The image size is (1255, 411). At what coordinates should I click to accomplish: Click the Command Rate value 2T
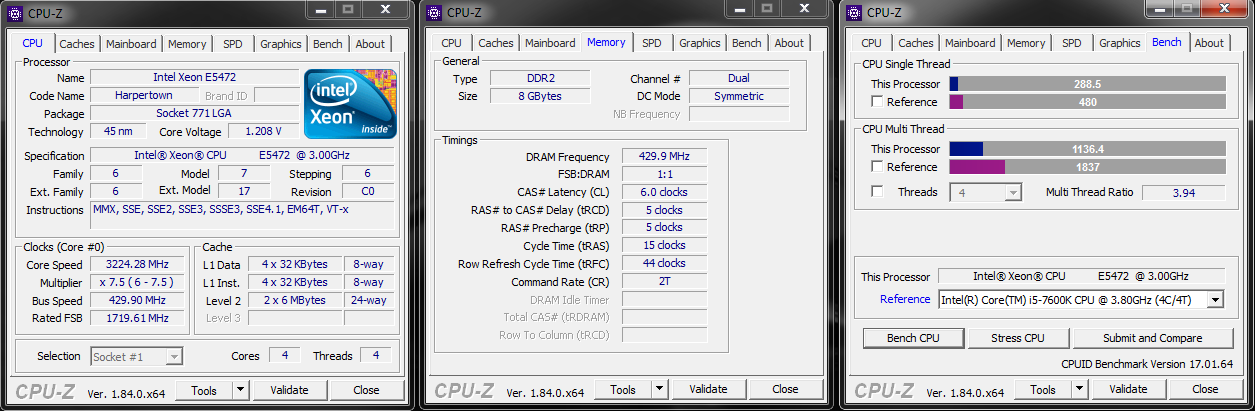tap(664, 282)
